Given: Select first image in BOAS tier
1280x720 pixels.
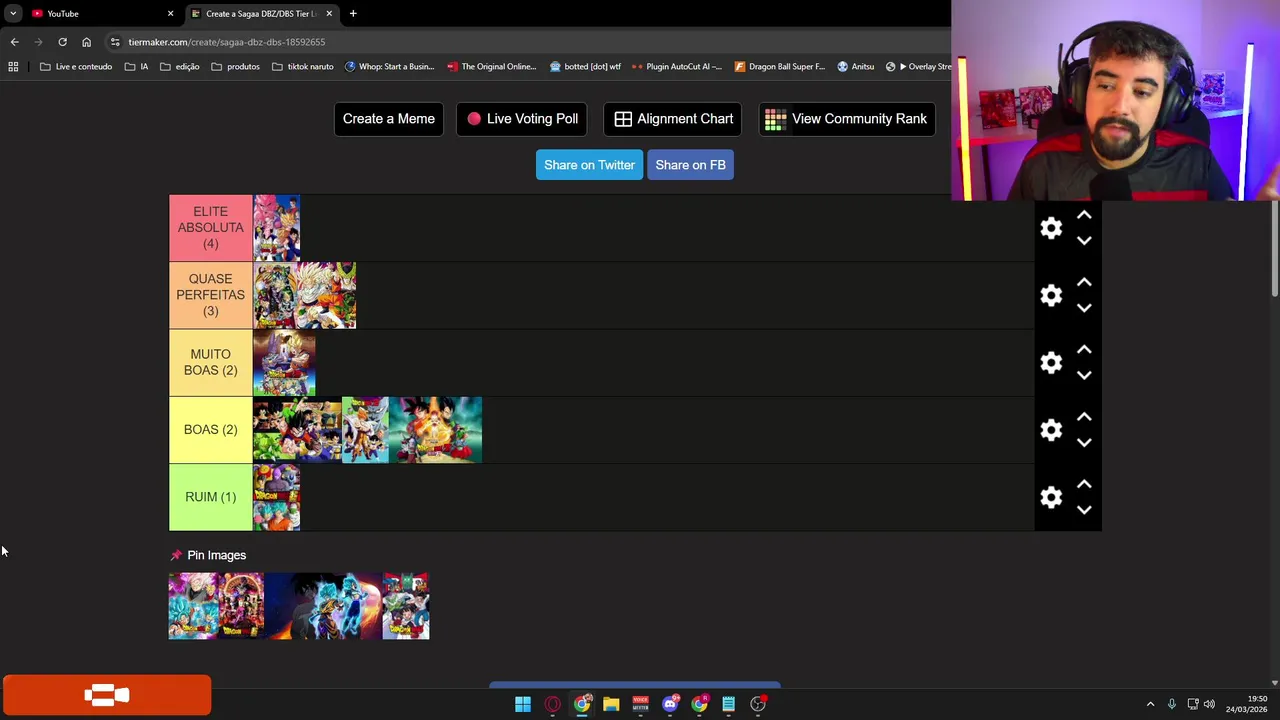Looking at the screenshot, I should (298, 430).
